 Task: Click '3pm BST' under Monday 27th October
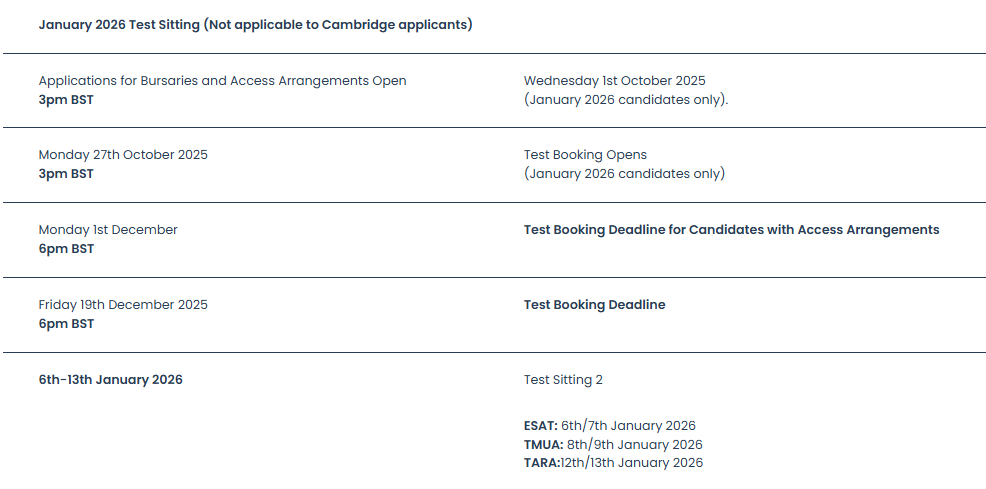pyautogui.click(x=66, y=174)
